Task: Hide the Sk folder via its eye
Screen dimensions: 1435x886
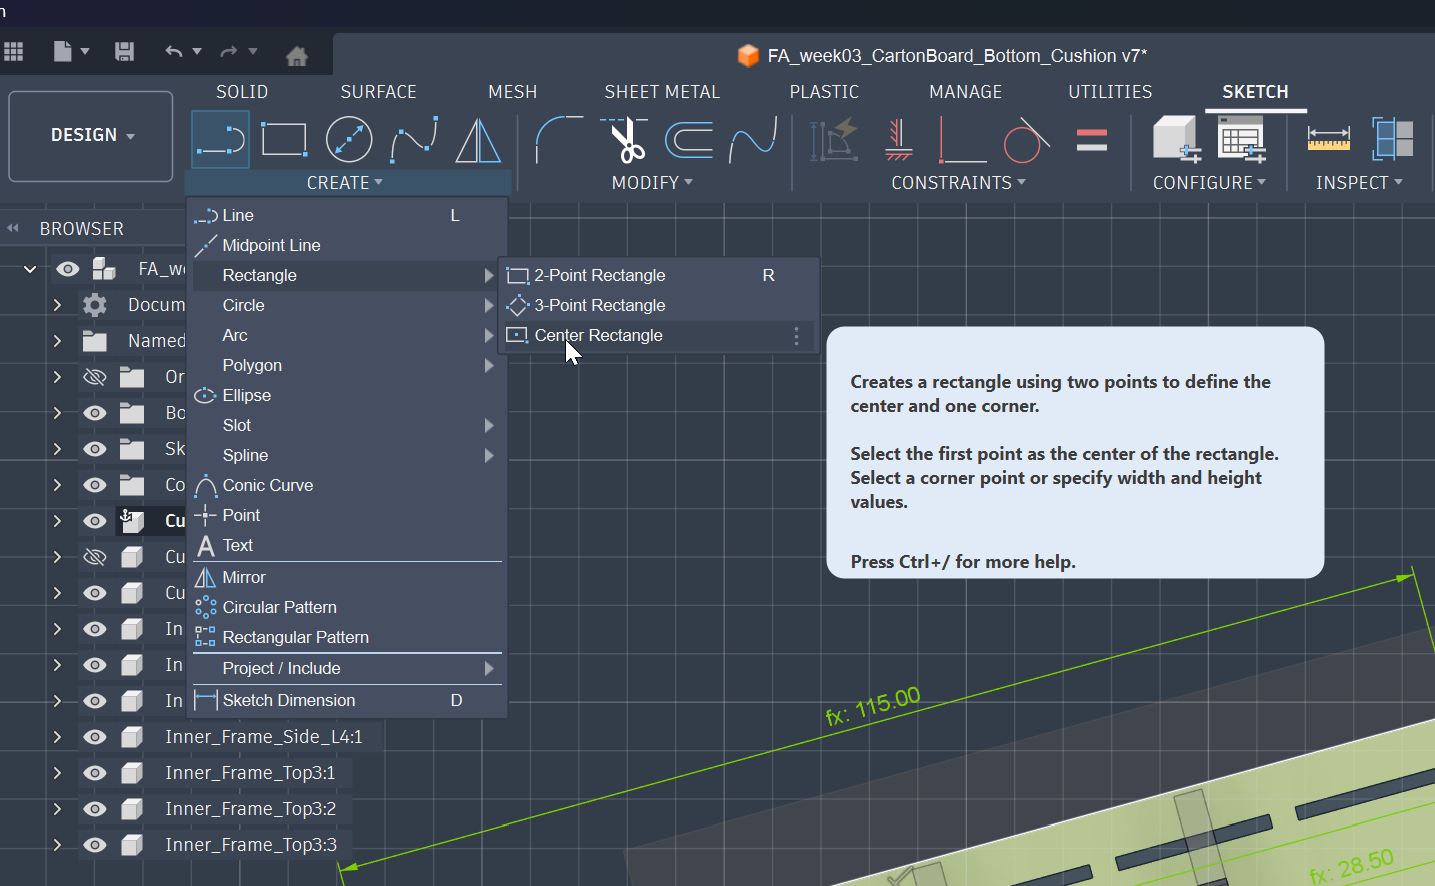Action: coord(95,449)
